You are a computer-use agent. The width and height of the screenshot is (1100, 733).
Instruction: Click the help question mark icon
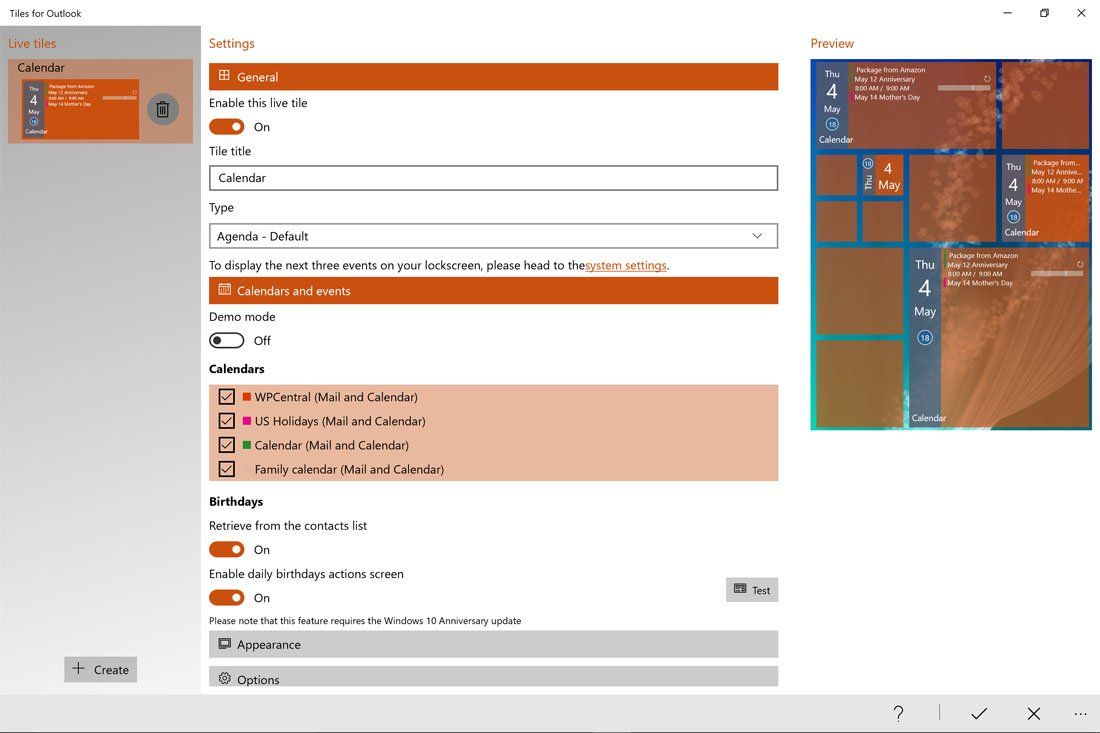pyautogui.click(x=897, y=713)
